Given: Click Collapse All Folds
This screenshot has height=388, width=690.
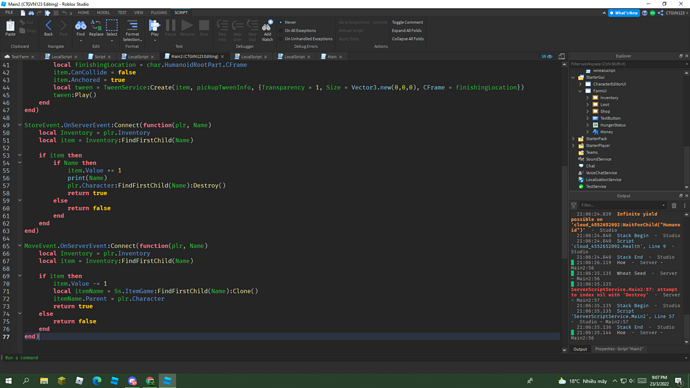Looking at the screenshot, I should coord(408,39).
